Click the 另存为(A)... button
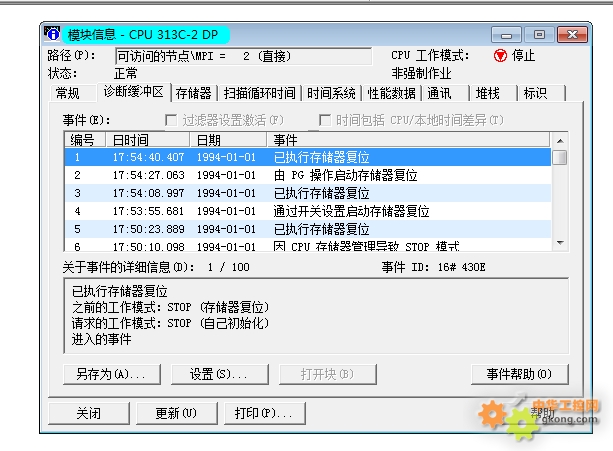The image size is (613, 451). coord(112,374)
